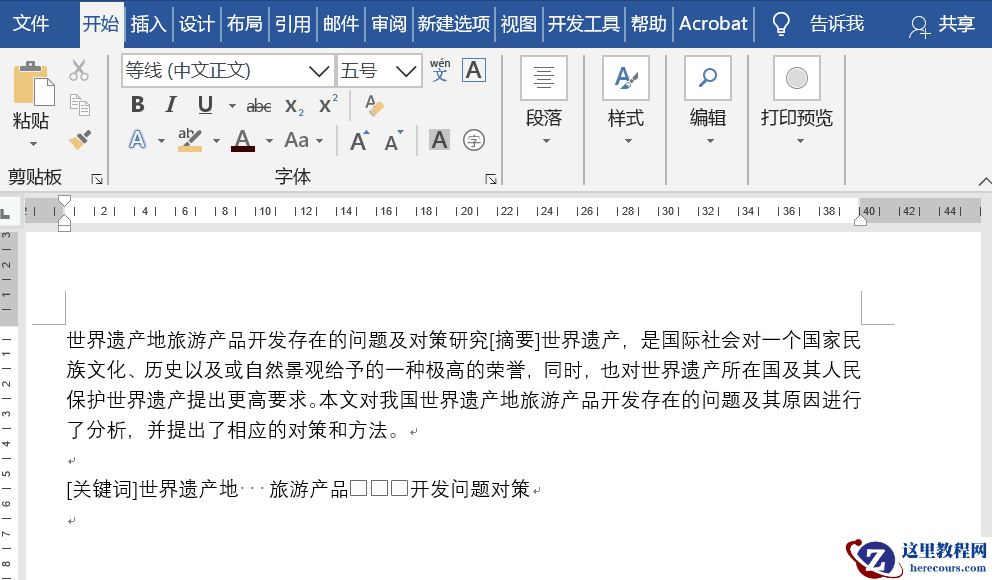Switch to the 视图 View tab
The width and height of the screenshot is (992, 580).
(x=518, y=24)
